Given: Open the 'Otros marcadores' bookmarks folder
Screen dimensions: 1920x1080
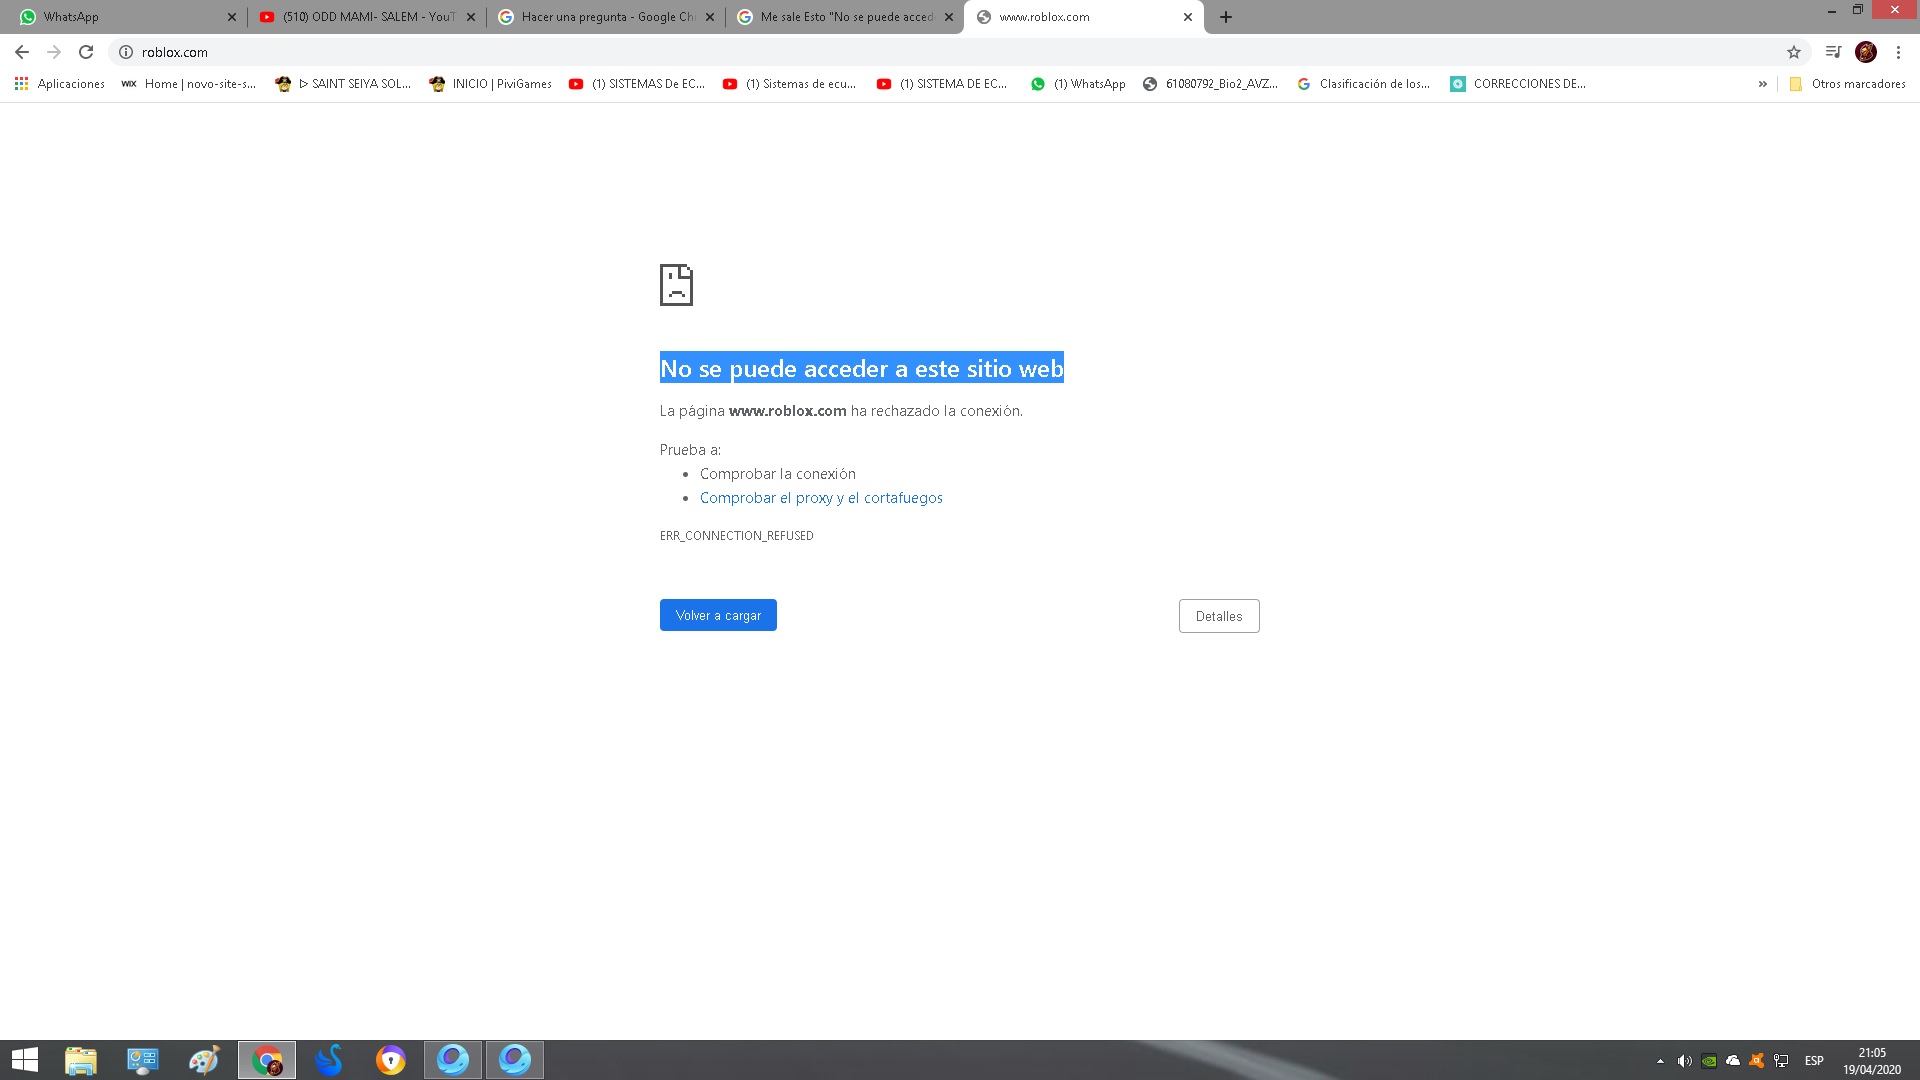Looking at the screenshot, I should tap(1846, 83).
